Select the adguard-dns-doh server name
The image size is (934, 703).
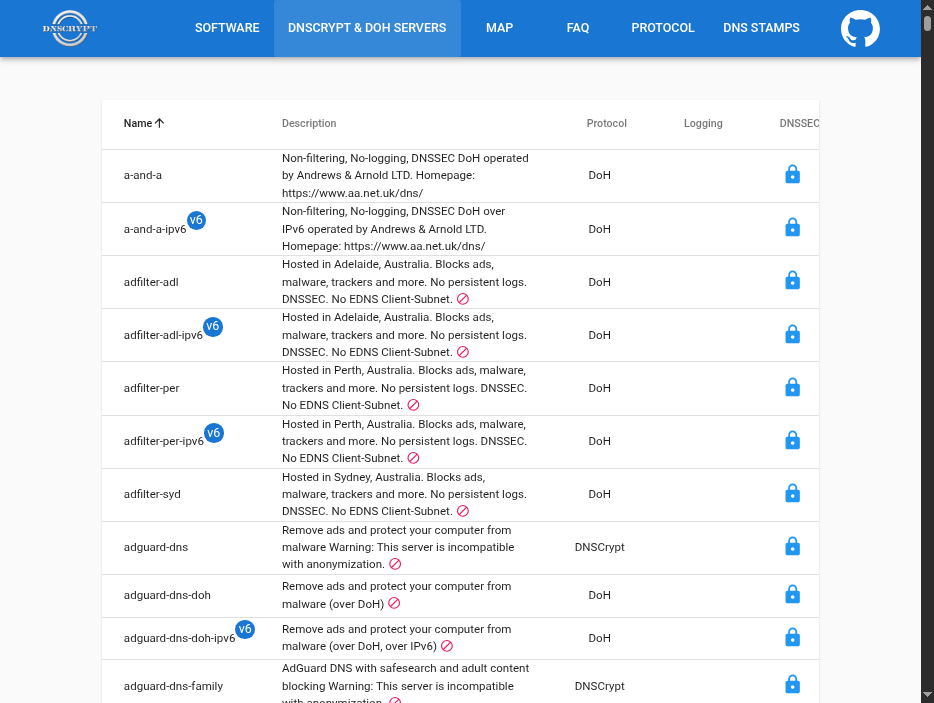click(x=167, y=596)
